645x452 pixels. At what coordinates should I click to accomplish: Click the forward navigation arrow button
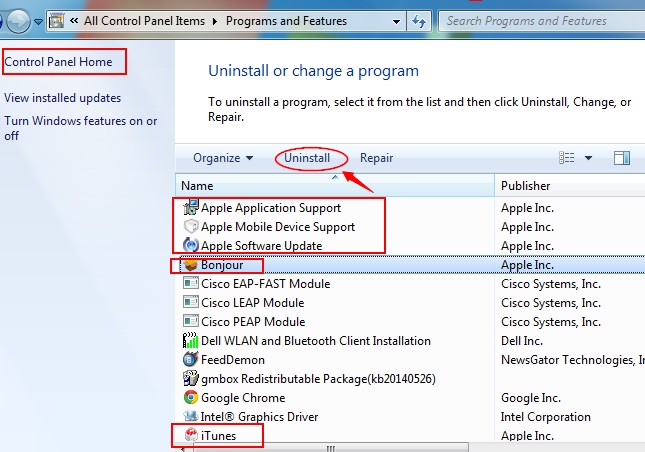[18, 21]
